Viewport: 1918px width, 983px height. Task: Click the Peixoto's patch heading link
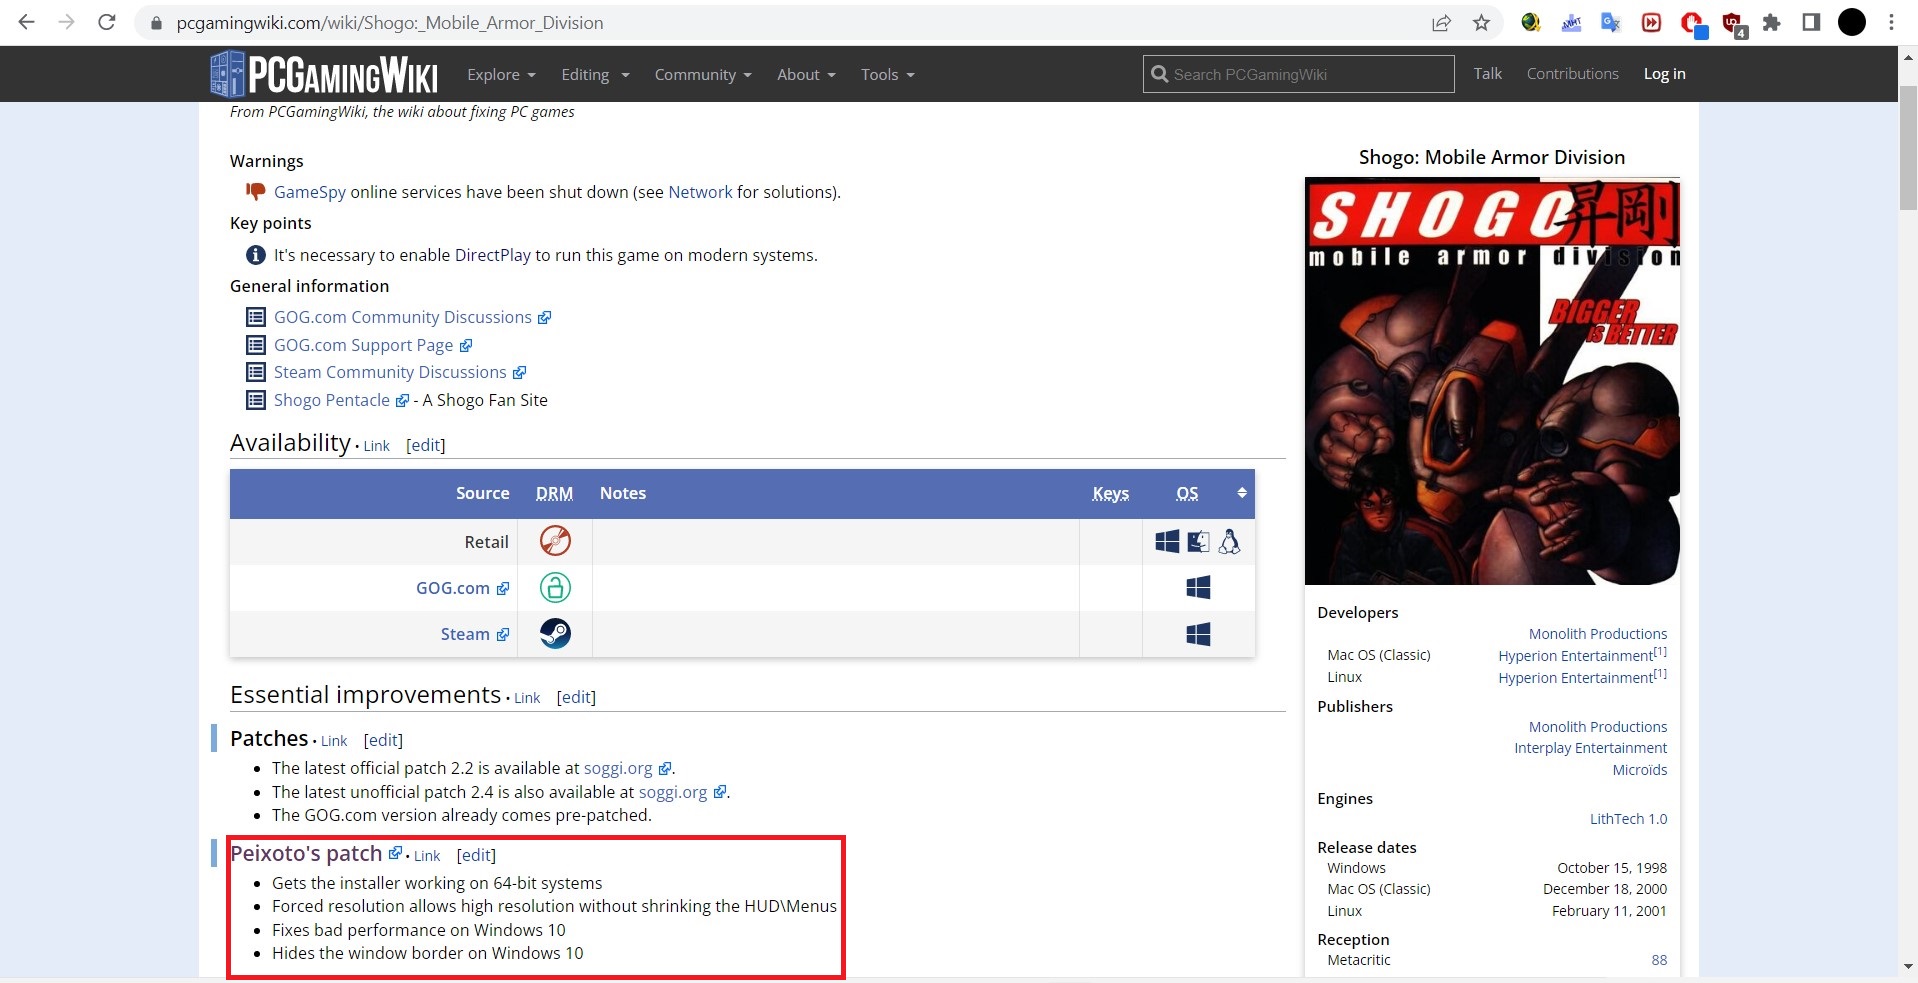(306, 853)
